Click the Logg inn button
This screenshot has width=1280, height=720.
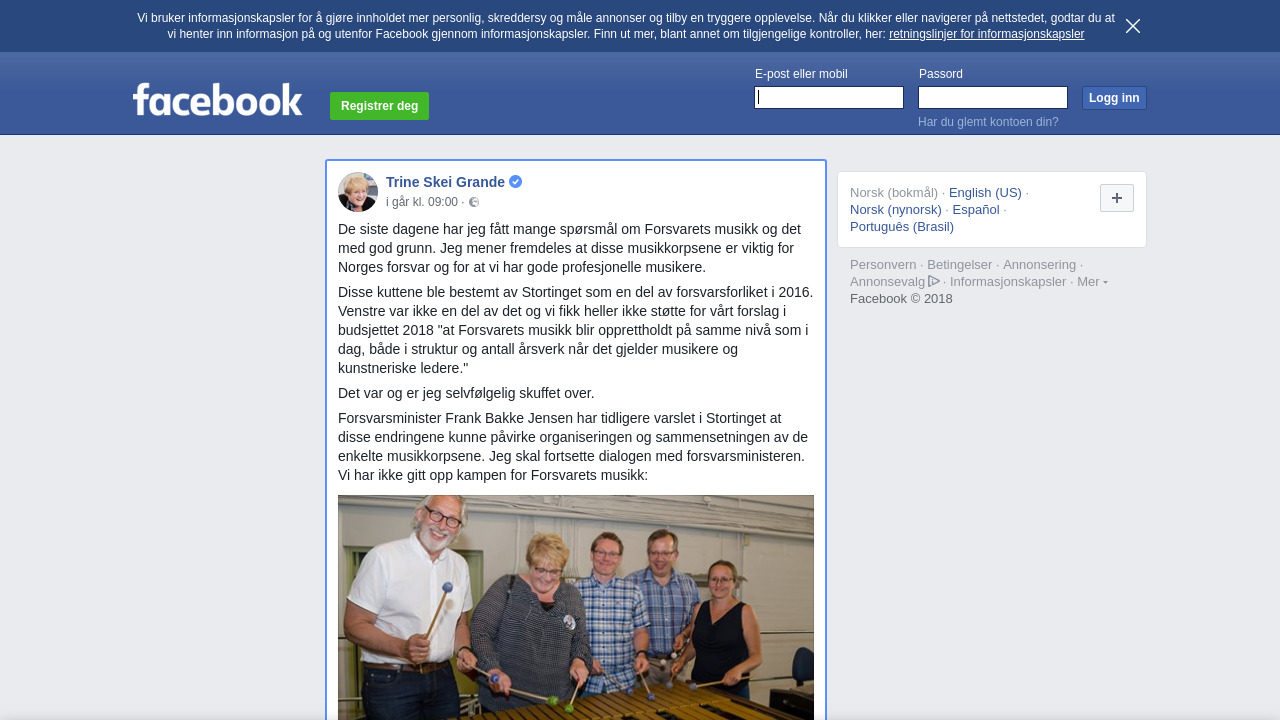coord(1114,98)
